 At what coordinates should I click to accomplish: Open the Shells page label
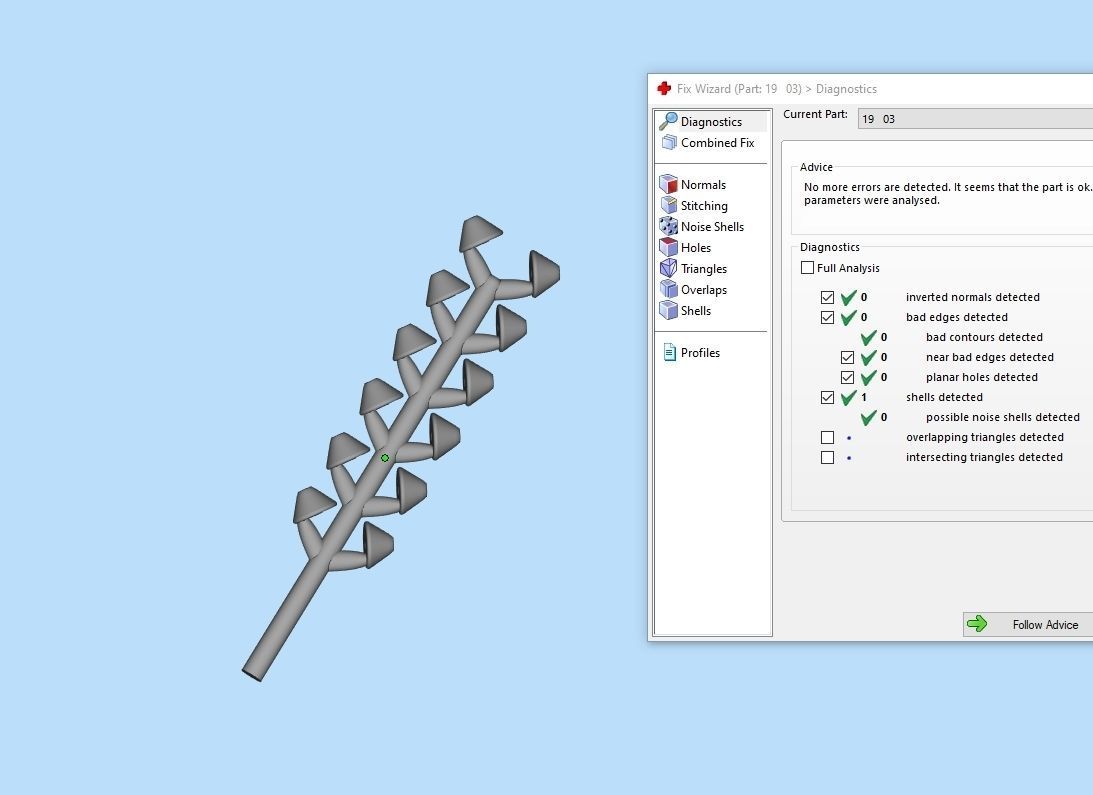tap(696, 310)
